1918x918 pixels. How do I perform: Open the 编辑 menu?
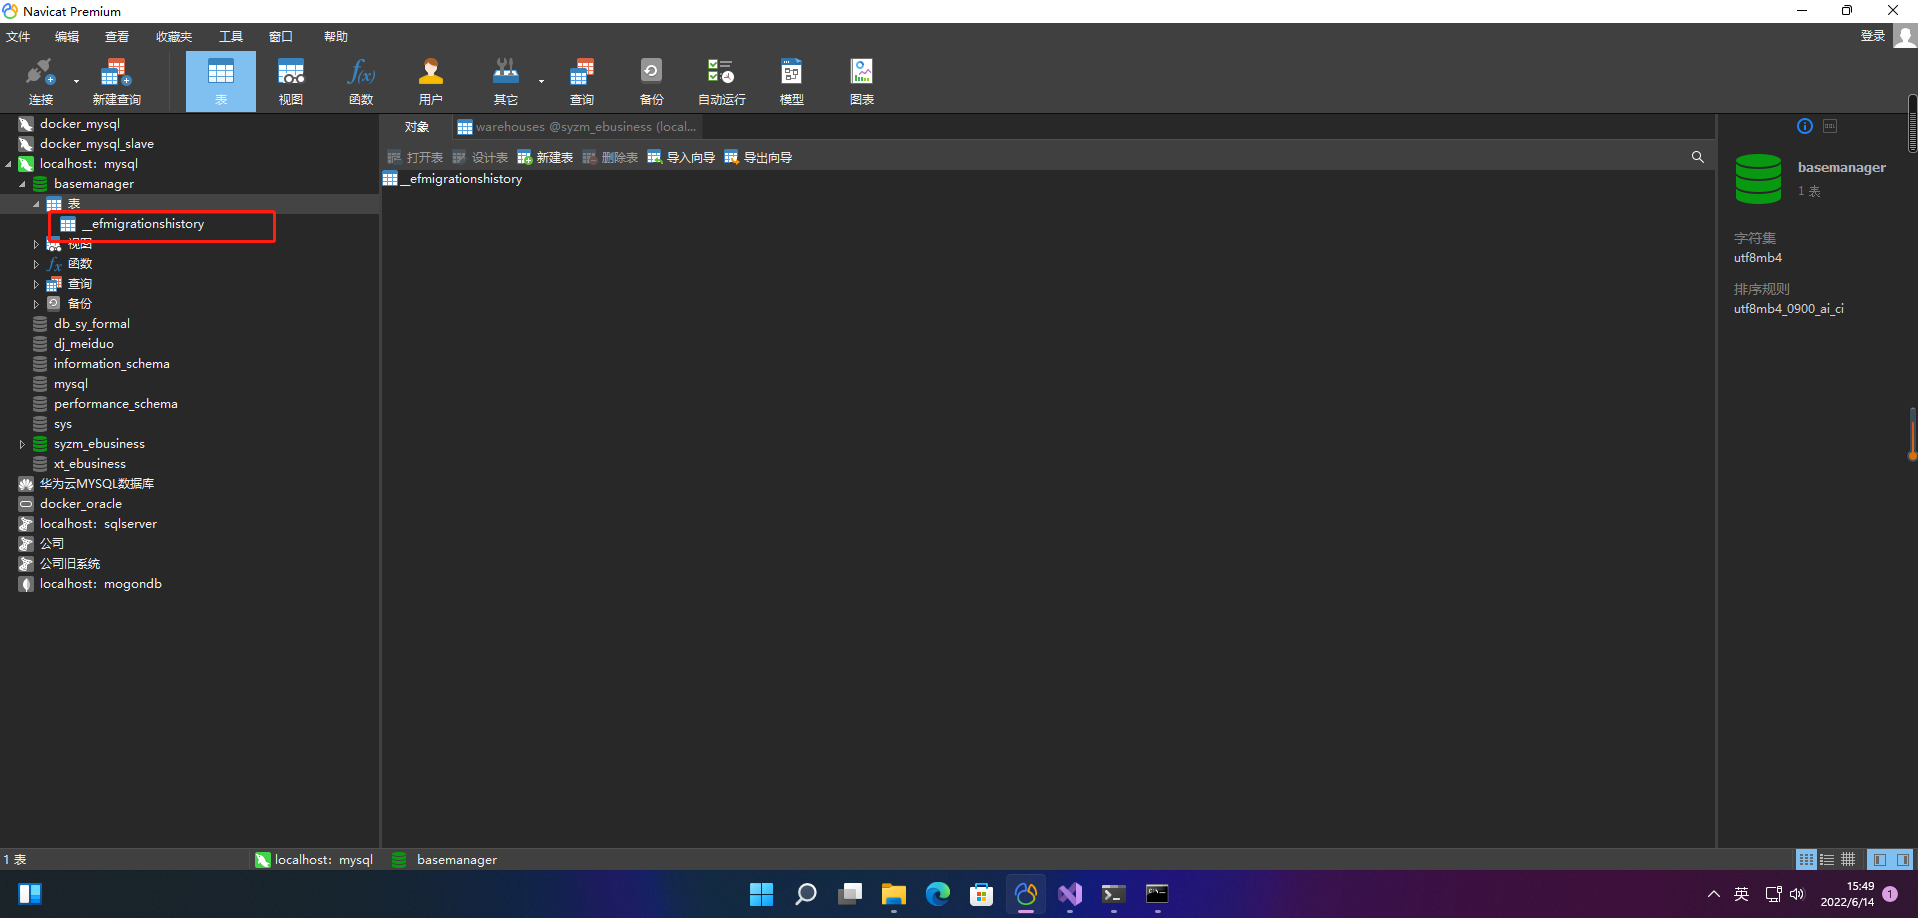pyautogui.click(x=67, y=37)
